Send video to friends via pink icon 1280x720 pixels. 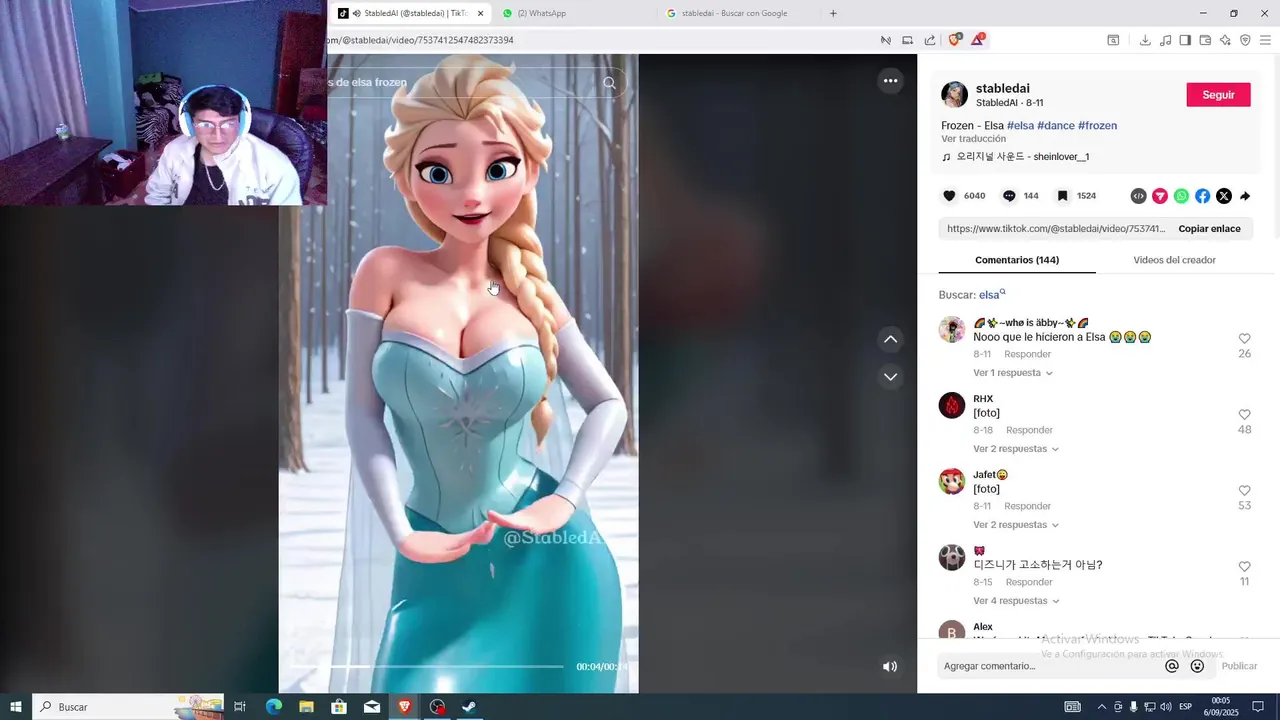[x=1160, y=196]
